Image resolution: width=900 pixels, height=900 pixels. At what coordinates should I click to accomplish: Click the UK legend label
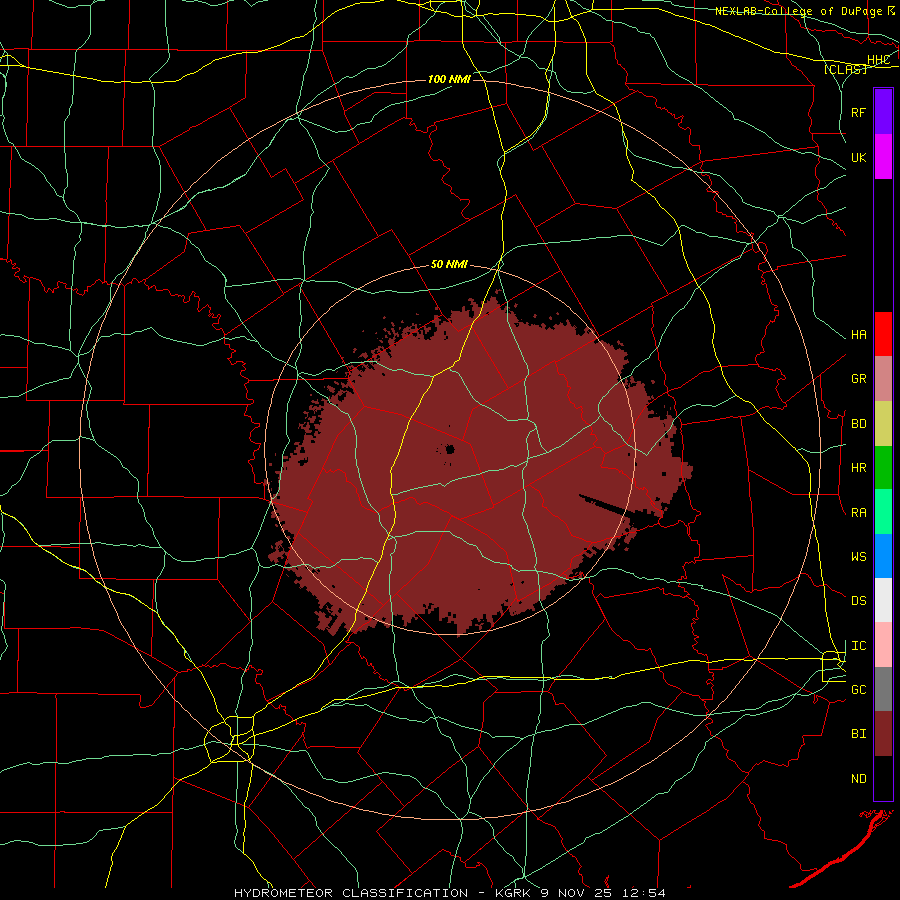[x=858, y=157]
